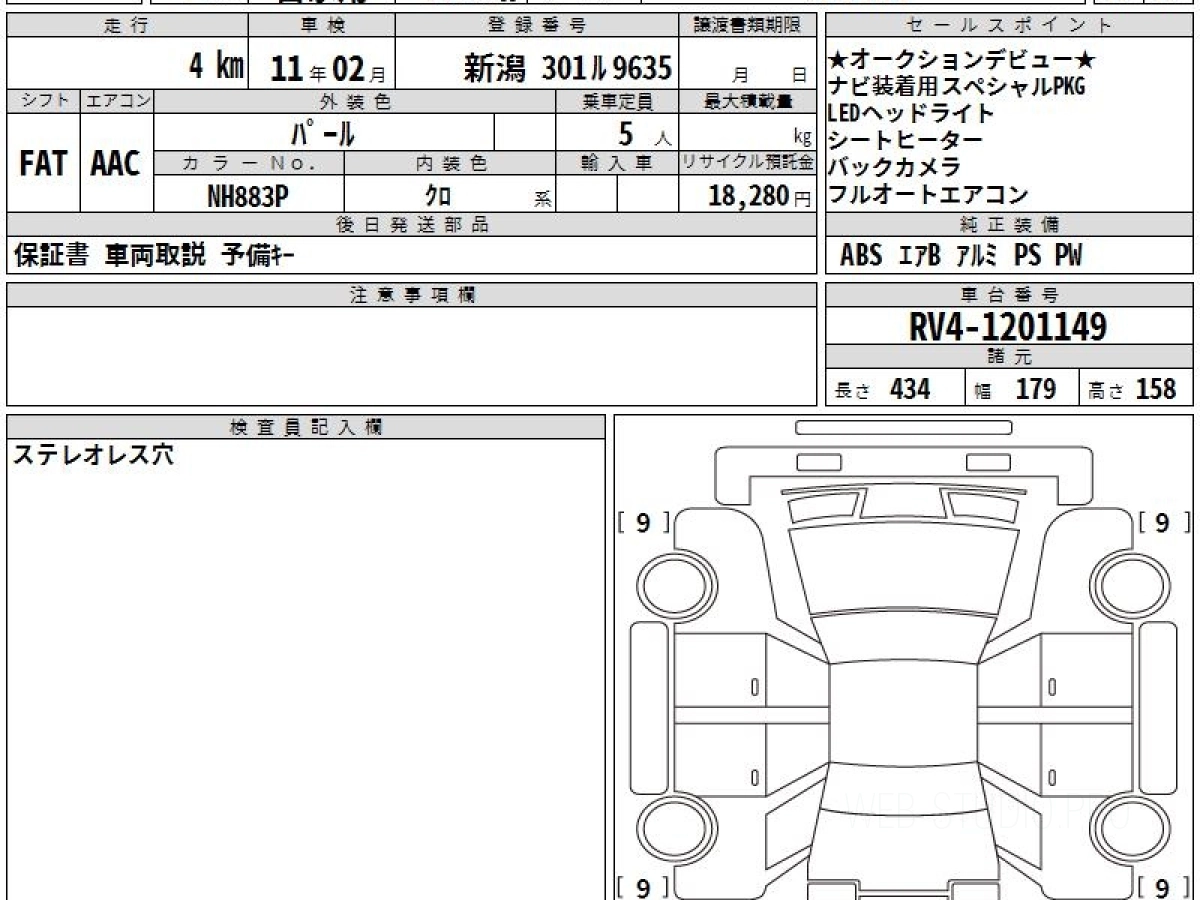The image size is (1200, 900).
Task: Select the length value "434"
Action: point(910,390)
